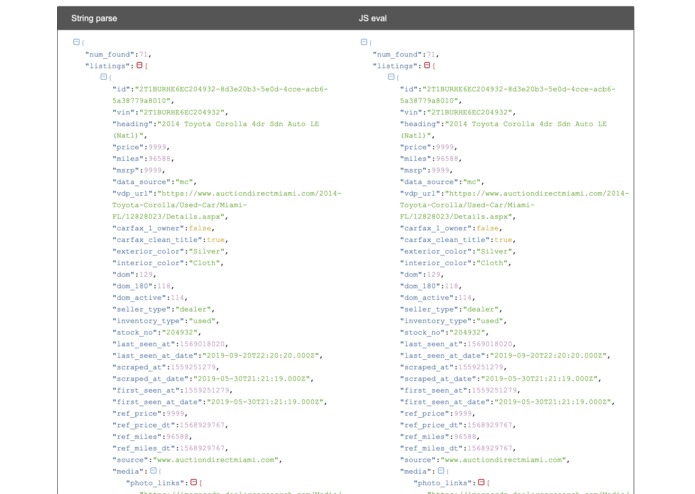Collapse media object in String parse panel

click(x=153, y=471)
